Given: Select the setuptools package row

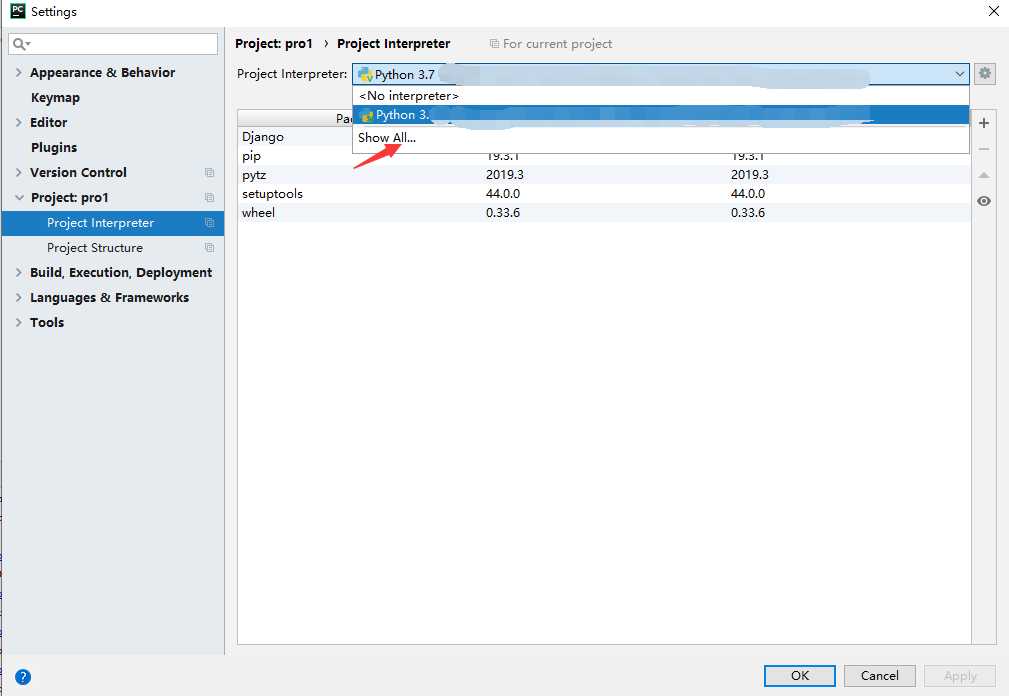Looking at the screenshot, I should point(604,194).
